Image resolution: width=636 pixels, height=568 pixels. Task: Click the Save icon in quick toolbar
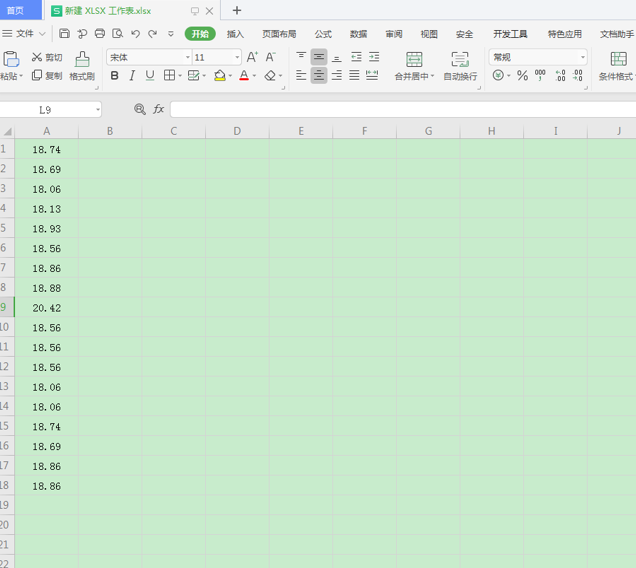pyautogui.click(x=64, y=34)
